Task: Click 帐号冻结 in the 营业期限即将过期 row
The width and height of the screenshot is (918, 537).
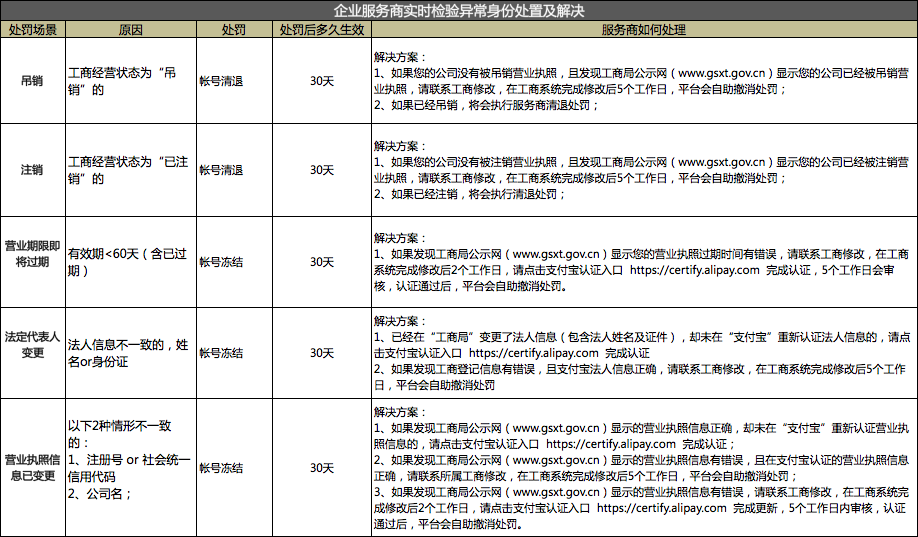Action: click(221, 262)
